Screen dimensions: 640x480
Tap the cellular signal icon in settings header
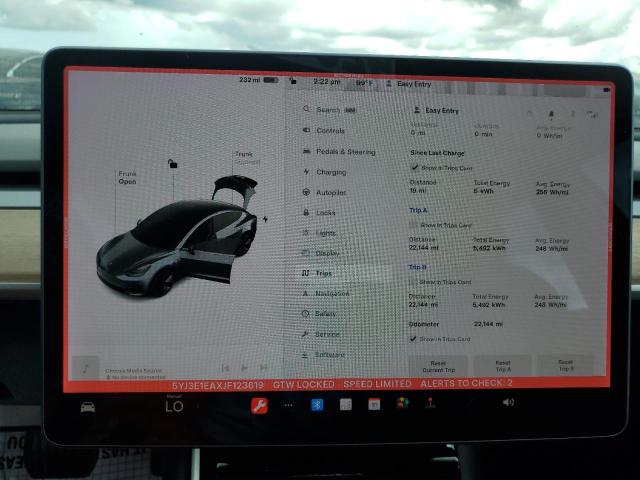point(592,115)
